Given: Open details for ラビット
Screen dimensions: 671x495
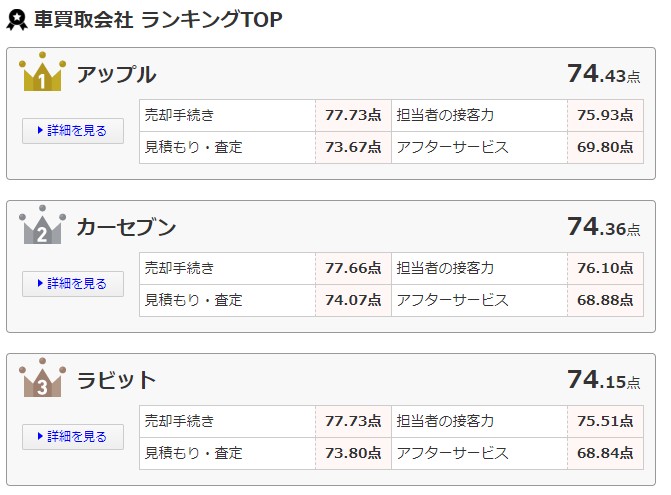Looking at the screenshot, I should [73, 436].
